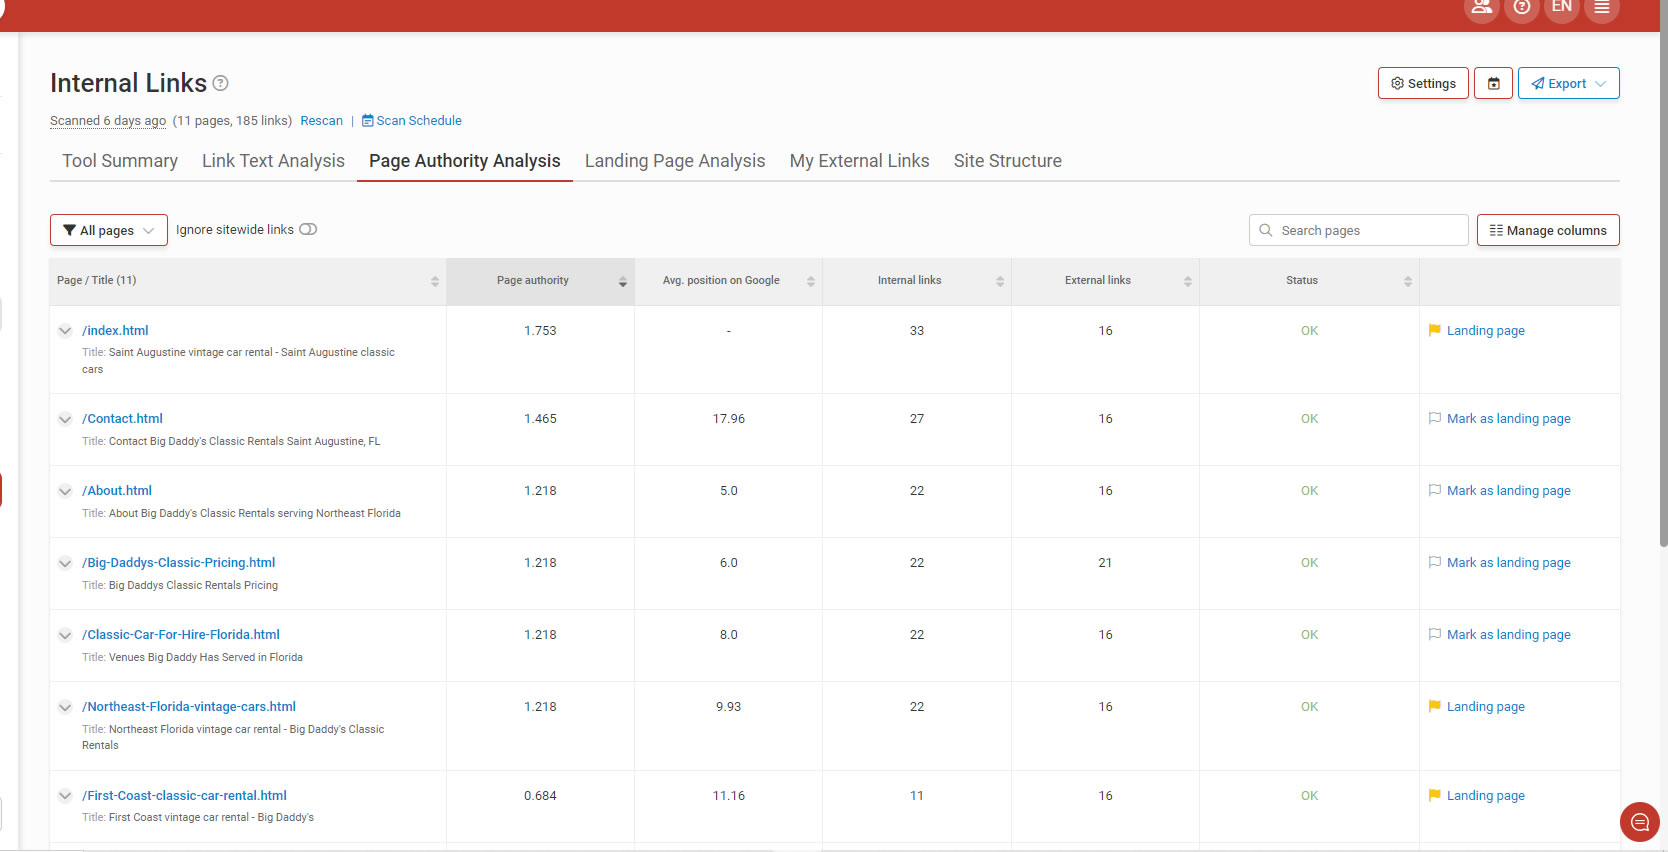Viewport: 1668px width, 852px height.
Task: Open the live chat bubble icon
Action: [1639, 822]
